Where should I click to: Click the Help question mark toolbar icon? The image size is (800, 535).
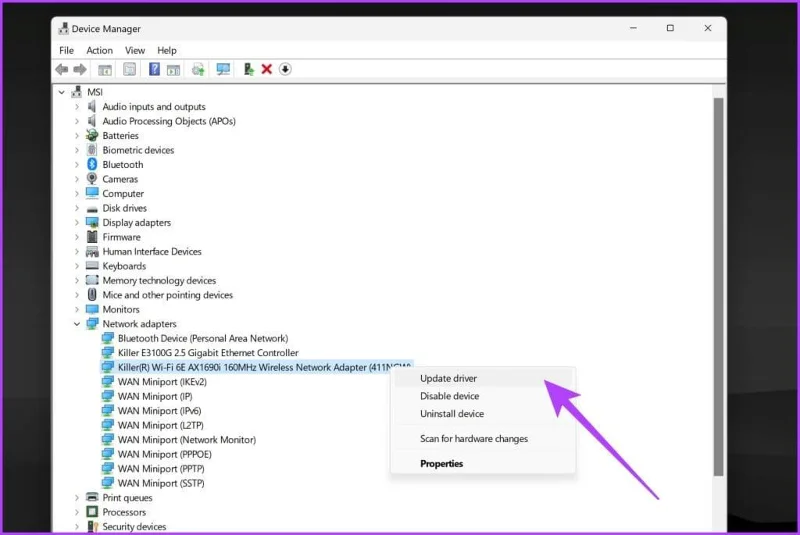pyautogui.click(x=154, y=69)
